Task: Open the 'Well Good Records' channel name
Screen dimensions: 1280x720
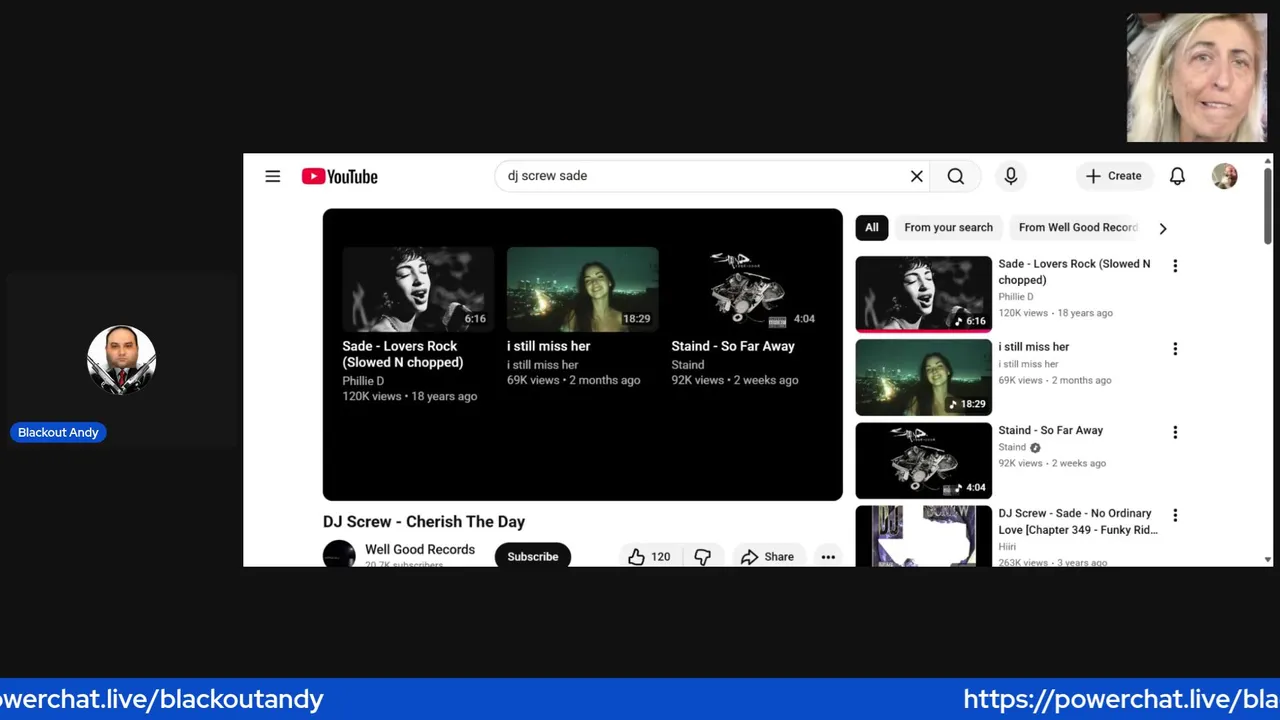Action: coord(420,549)
